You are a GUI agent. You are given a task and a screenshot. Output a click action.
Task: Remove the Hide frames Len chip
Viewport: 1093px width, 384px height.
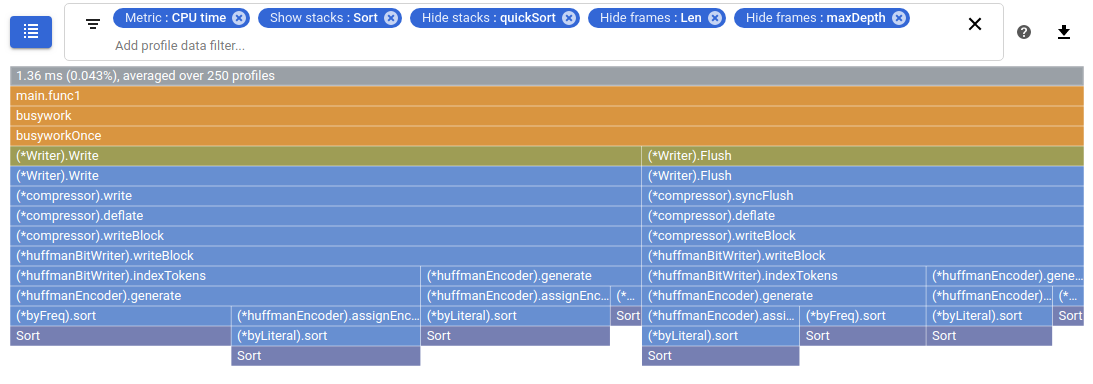(714, 18)
